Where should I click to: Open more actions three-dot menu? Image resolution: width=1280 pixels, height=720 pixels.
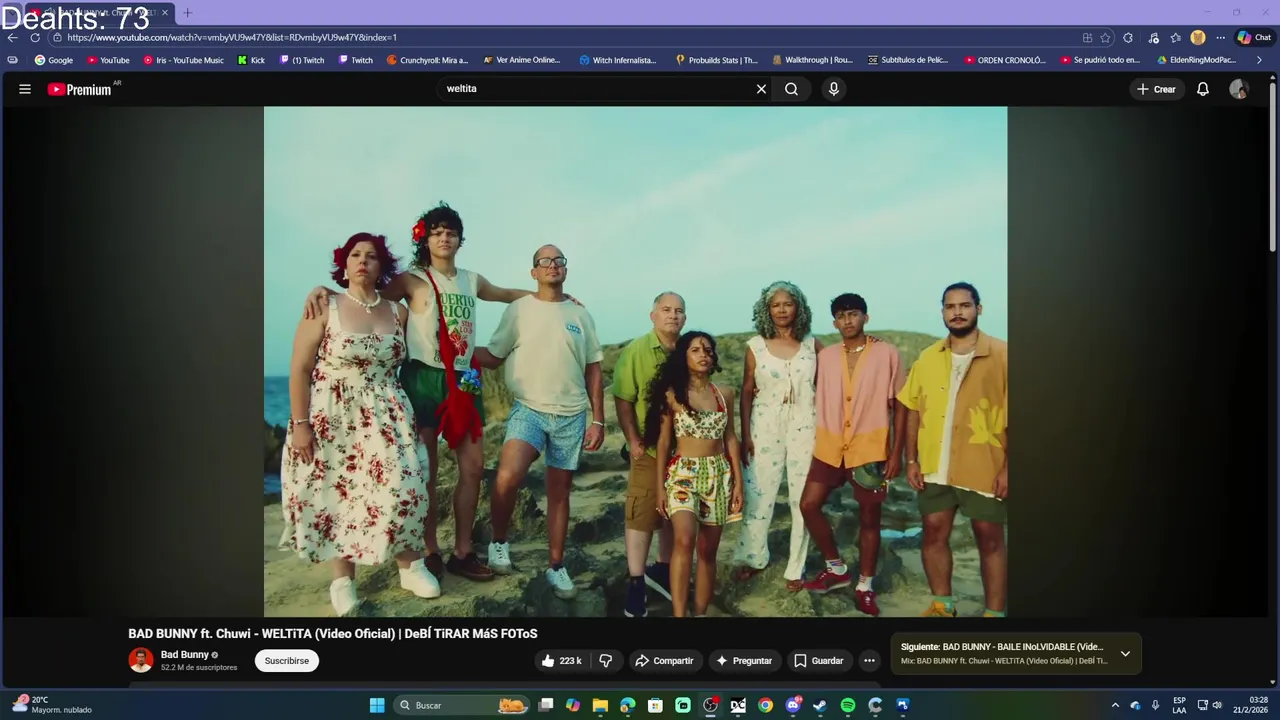(x=869, y=661)
